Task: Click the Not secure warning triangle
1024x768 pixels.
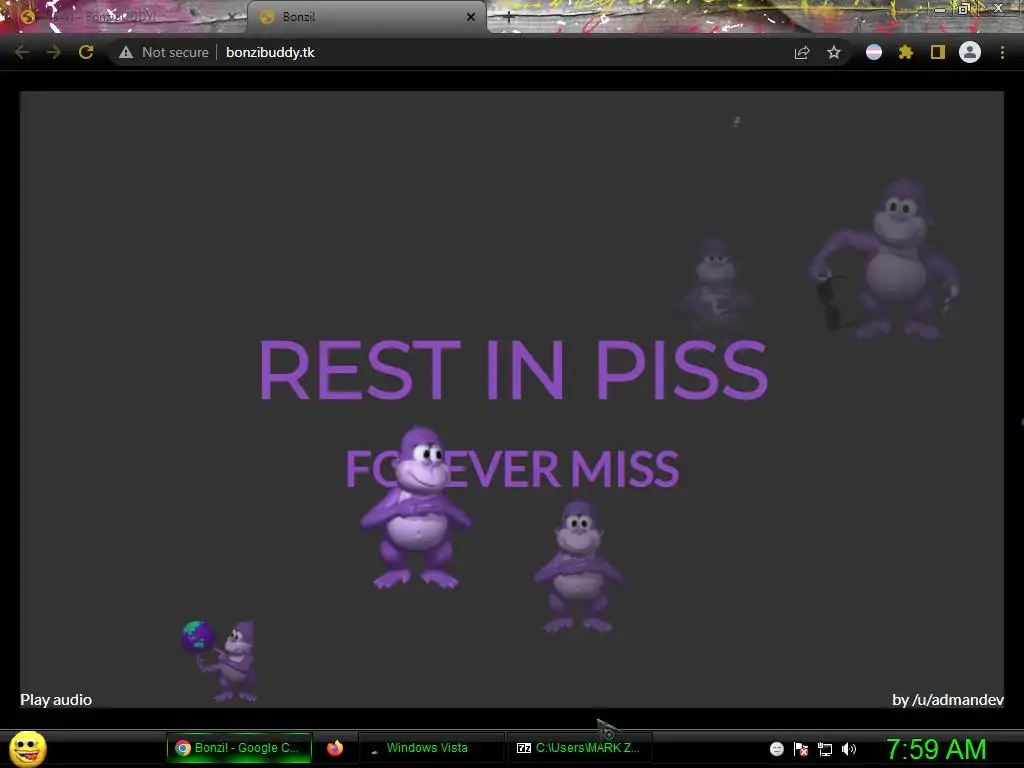Action: [x=126, y=52]
